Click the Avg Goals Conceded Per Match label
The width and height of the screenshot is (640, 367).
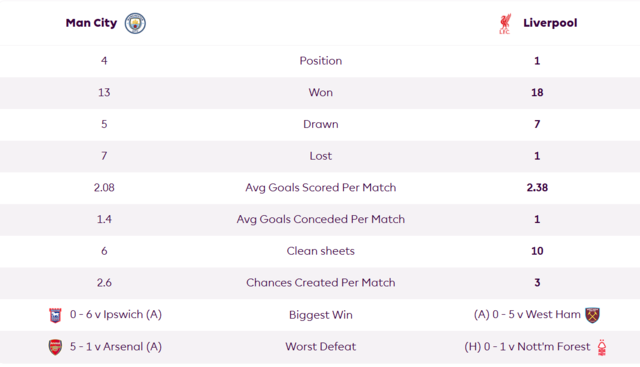(321, 219)
